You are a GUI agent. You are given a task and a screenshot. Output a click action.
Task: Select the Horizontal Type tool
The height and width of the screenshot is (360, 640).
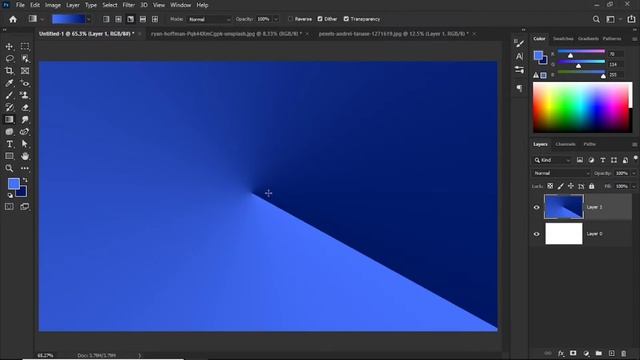tap(9, 144)
